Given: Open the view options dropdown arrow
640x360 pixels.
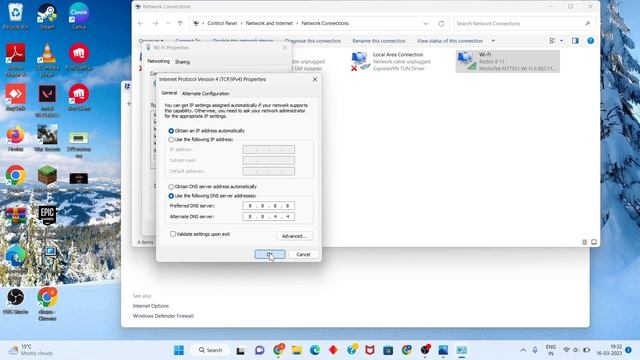Looking at the screenshot, I should click(x=561, y=41).
